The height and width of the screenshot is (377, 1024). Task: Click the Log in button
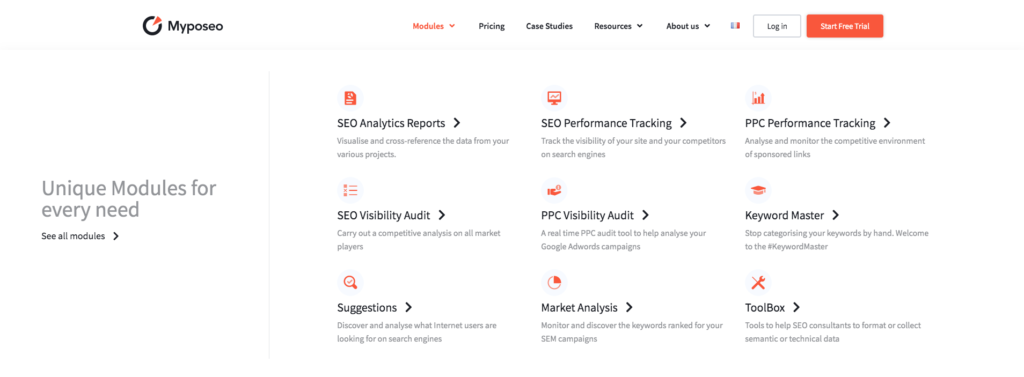(x=776, y=26)
